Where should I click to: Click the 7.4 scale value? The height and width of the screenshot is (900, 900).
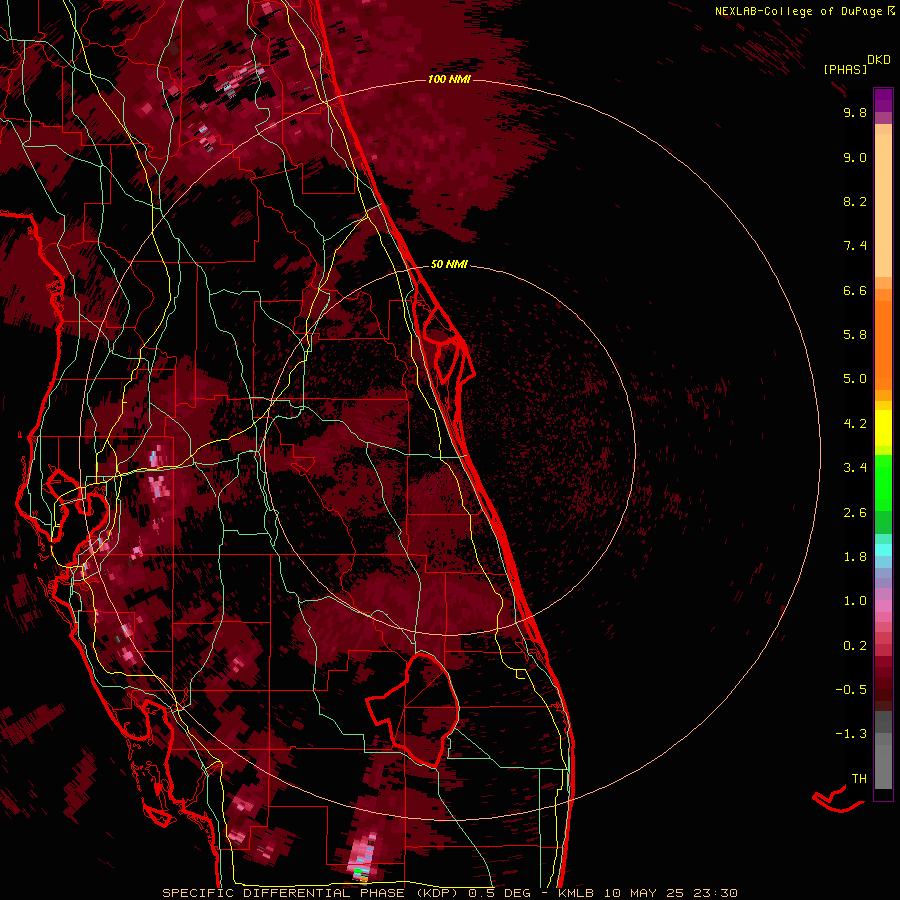pyautogui.click(x=855, y=246)
